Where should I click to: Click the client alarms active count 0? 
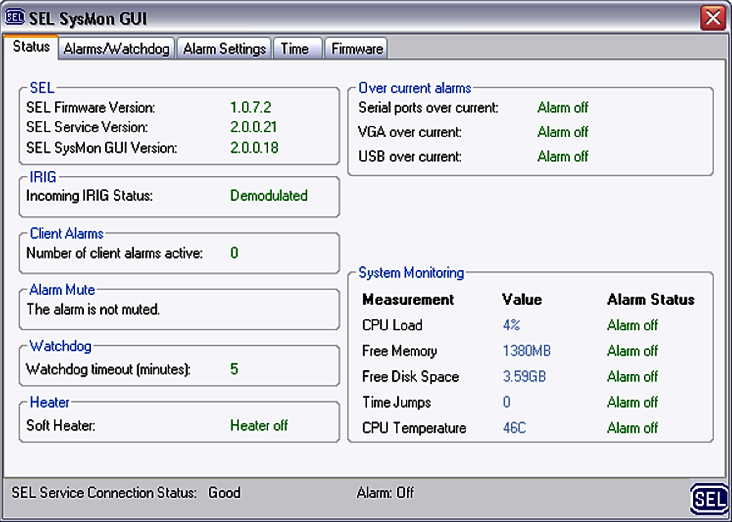coord(234,253)
